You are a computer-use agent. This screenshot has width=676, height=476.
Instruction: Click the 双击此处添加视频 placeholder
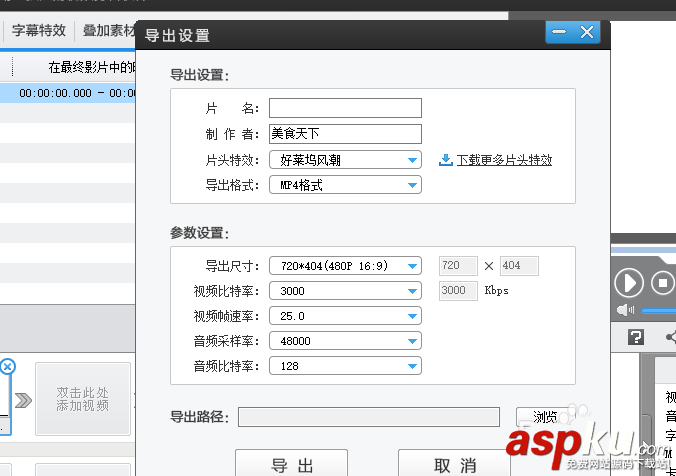tap(83, 399)
